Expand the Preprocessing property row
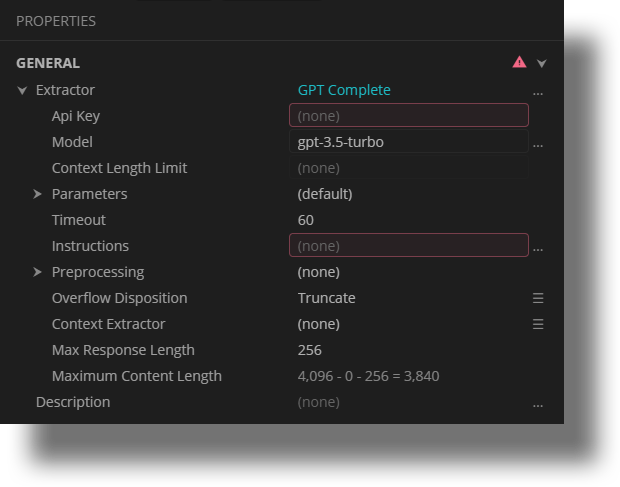620x487 pixels. pyautogui.click(x=38, y=272)
